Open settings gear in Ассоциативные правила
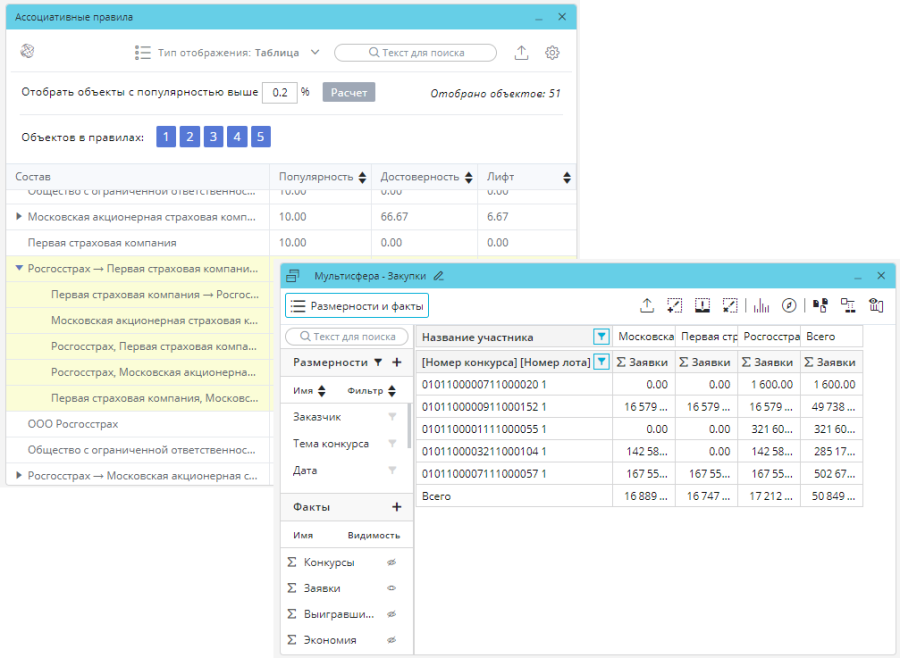The height and width of the screenshot is (658, 900). pyautogui.click(x=552, y=53)
